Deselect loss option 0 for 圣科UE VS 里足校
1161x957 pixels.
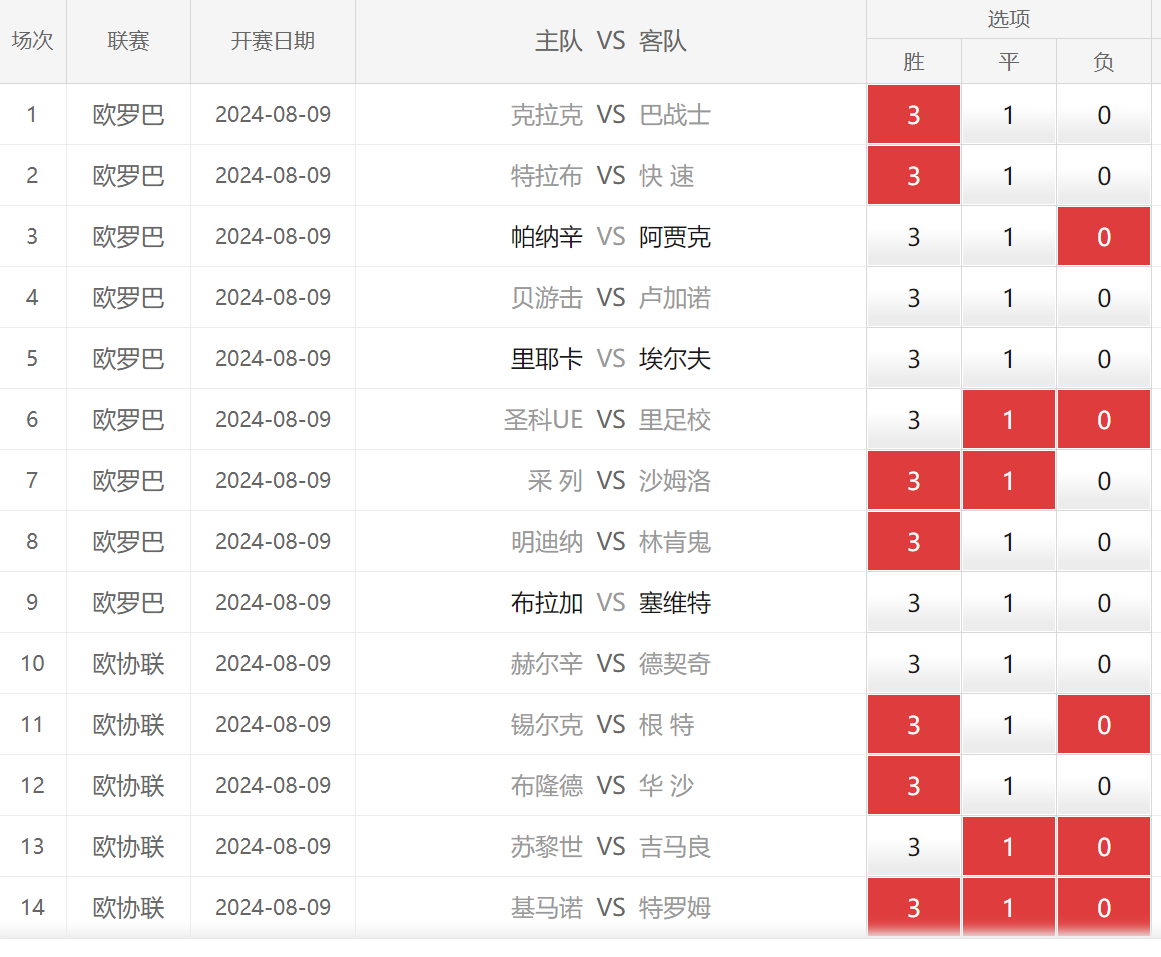pos(1103,419)
